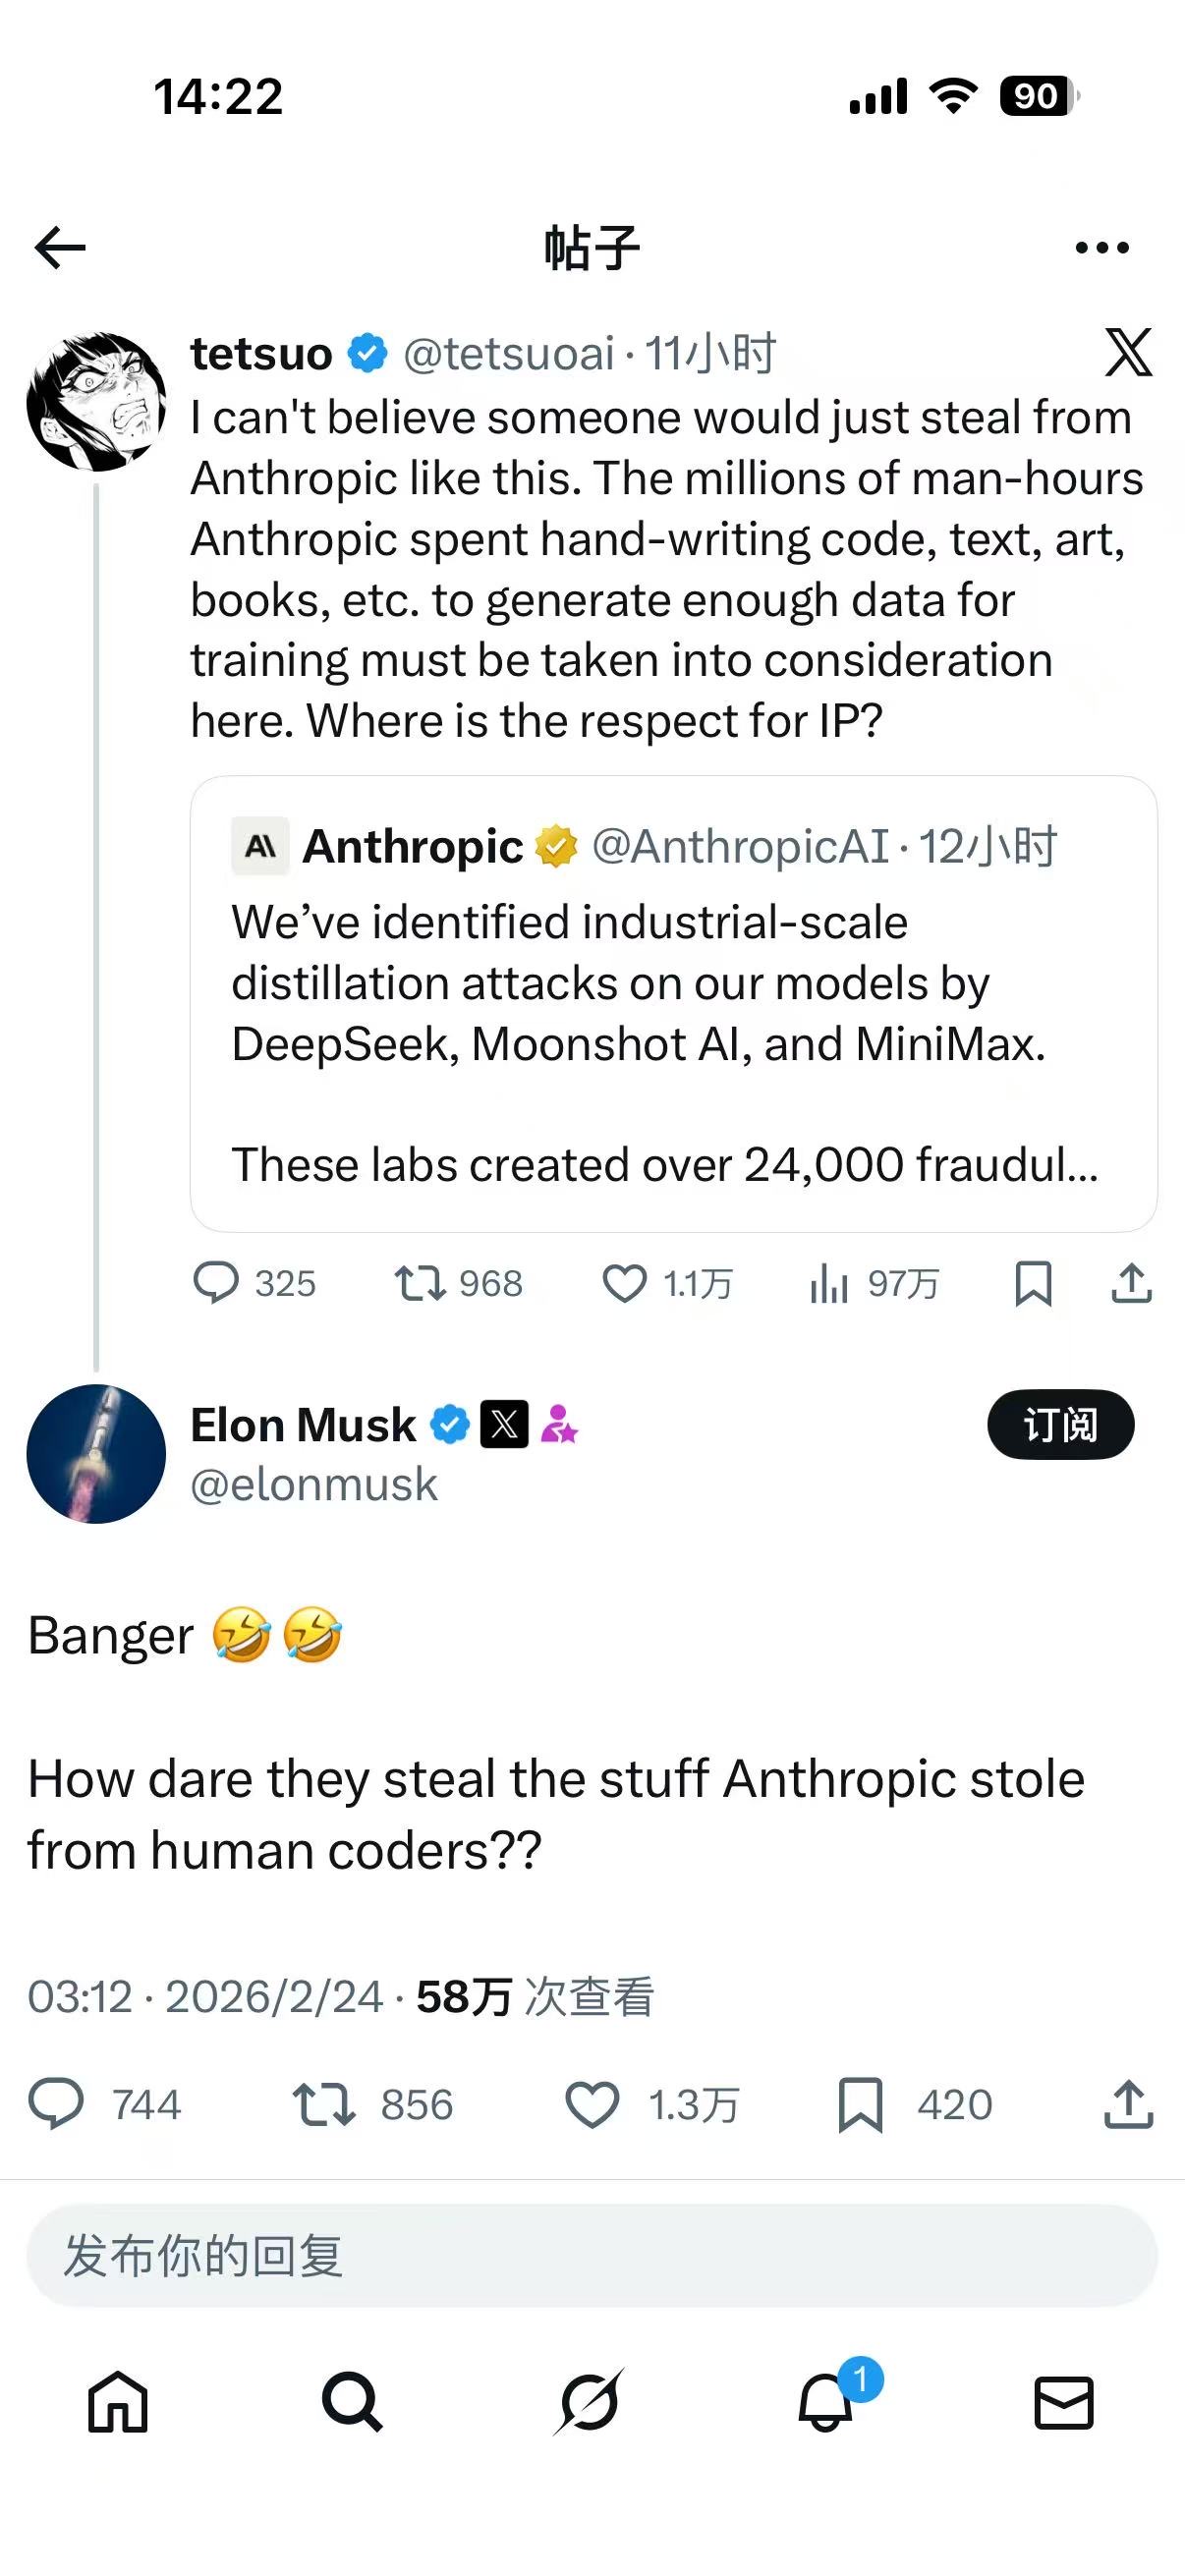The image size is (1185, 2576).
Task: Open notifications bell with badge
Action: point(827,2402)
